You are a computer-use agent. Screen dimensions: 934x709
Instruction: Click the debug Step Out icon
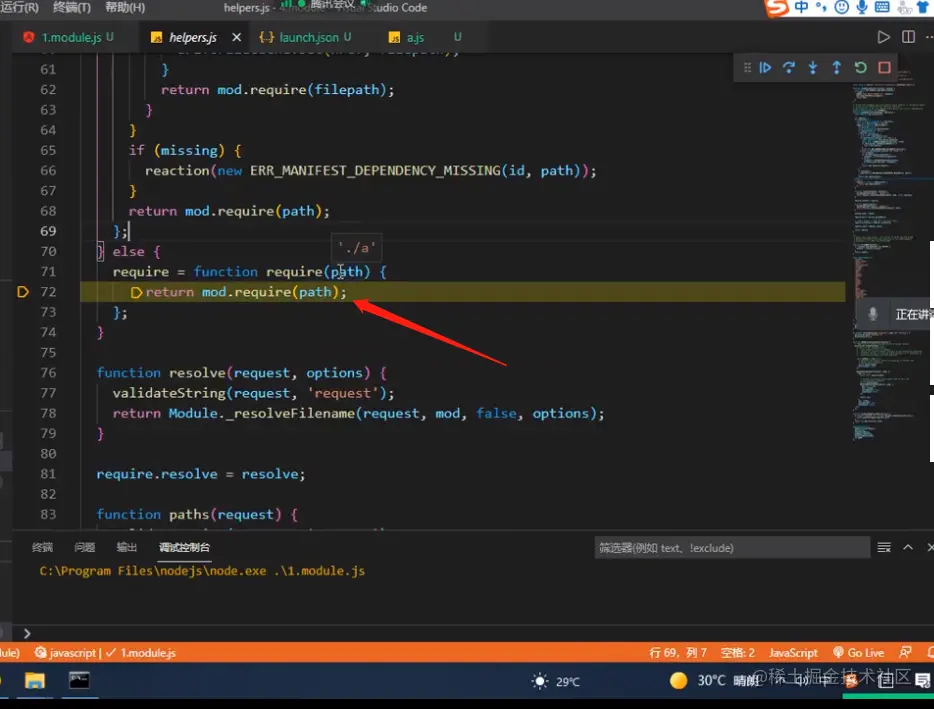coord(836,68)
